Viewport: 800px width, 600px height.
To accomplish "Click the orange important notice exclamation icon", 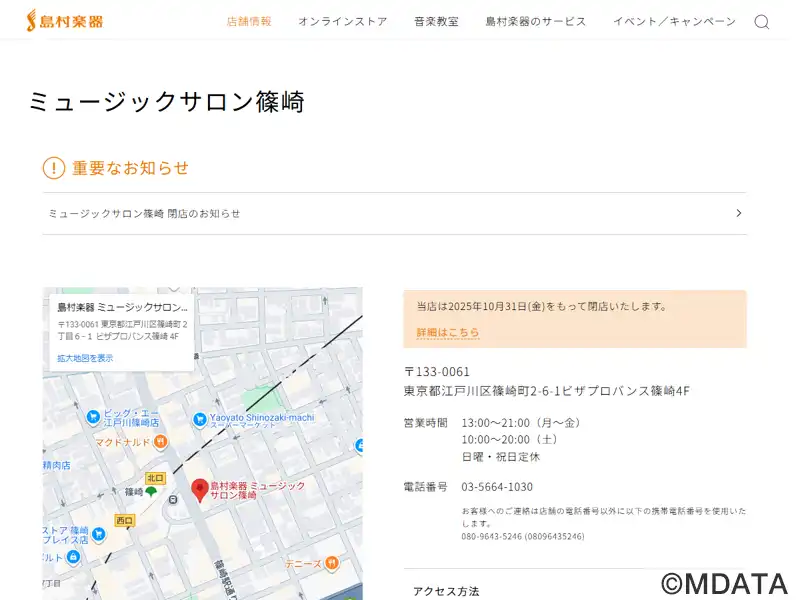I will (x=54, y=168).
